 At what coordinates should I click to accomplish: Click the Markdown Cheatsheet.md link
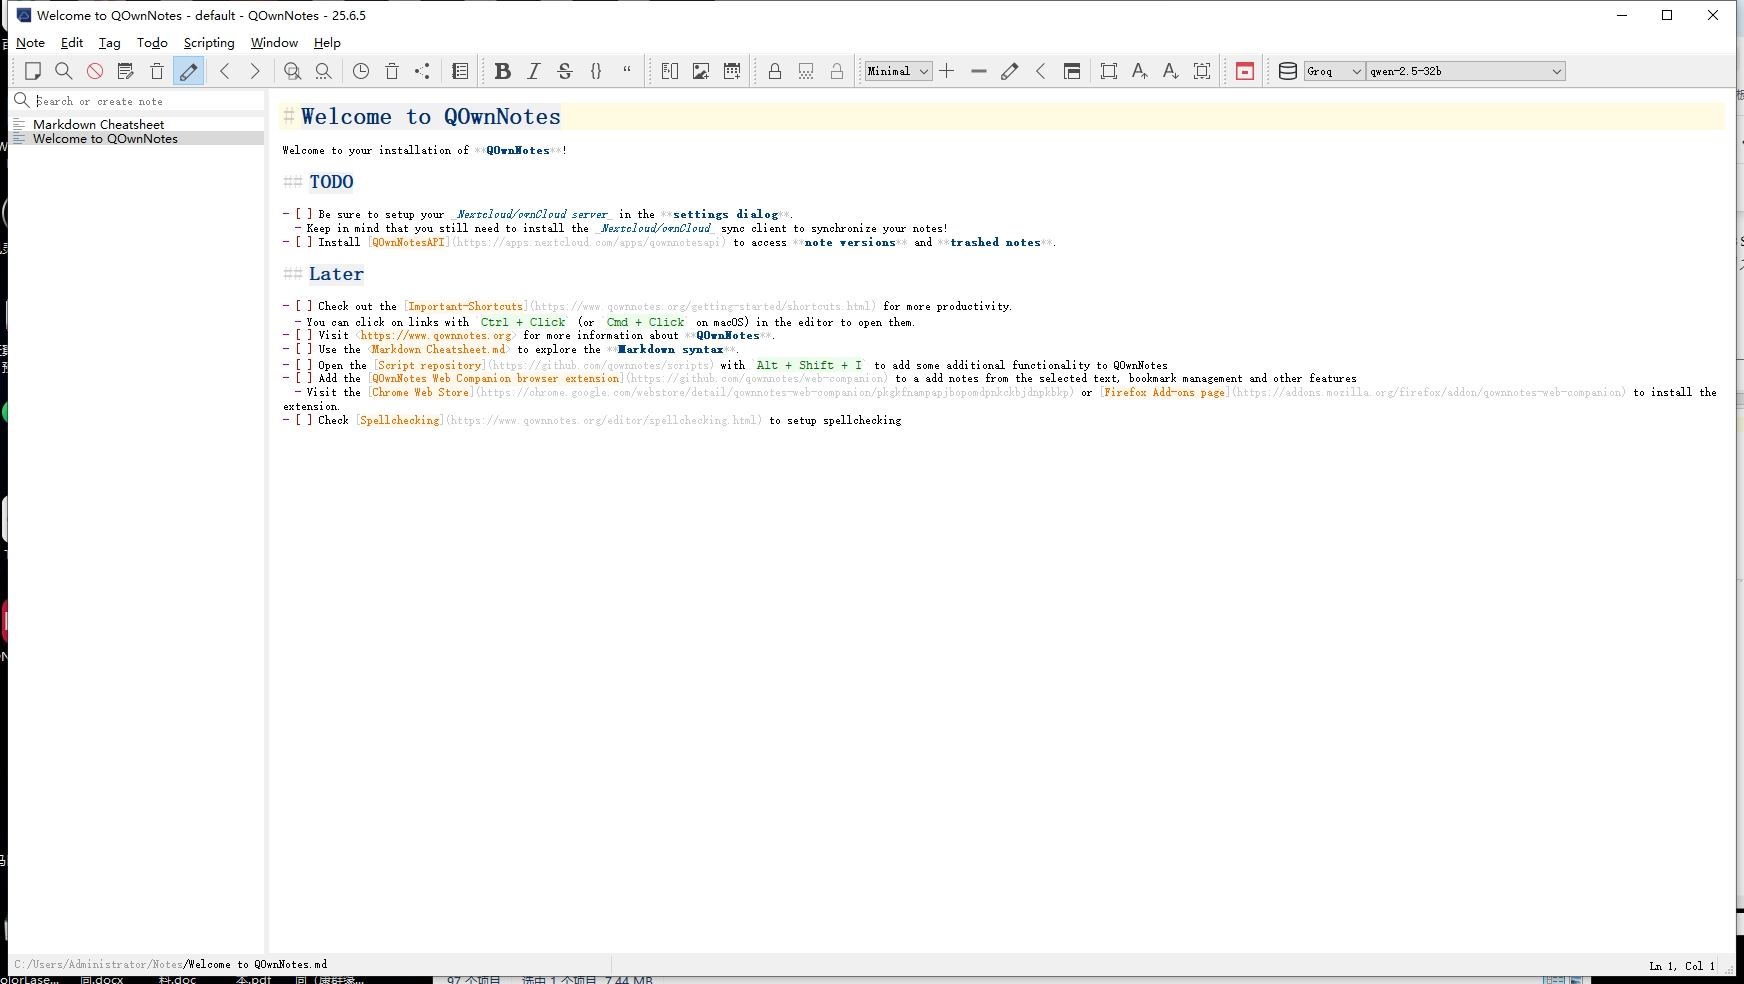point(439,350)
